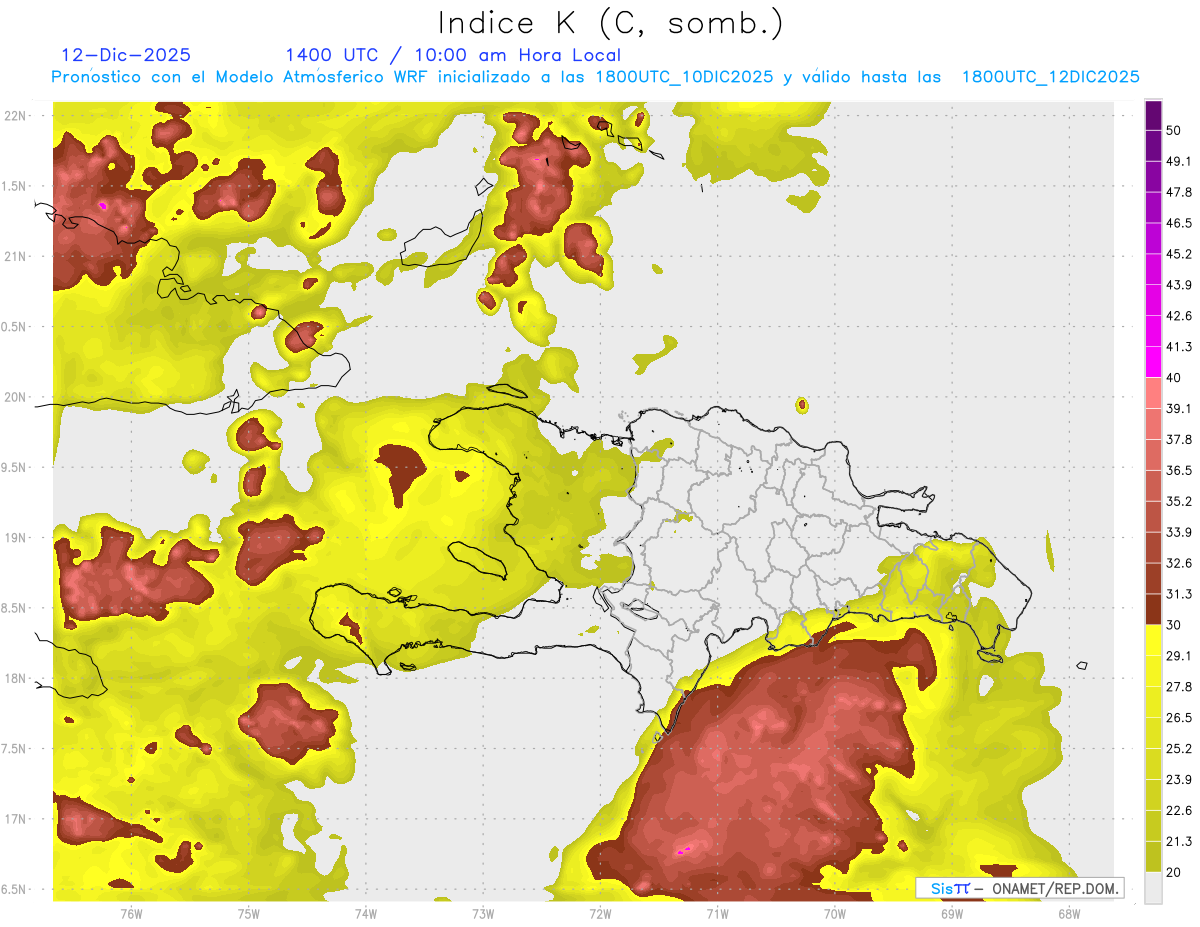Click the colorbar value '30'
Screen dimensions: 1200x927
[x=1174, y=625]
